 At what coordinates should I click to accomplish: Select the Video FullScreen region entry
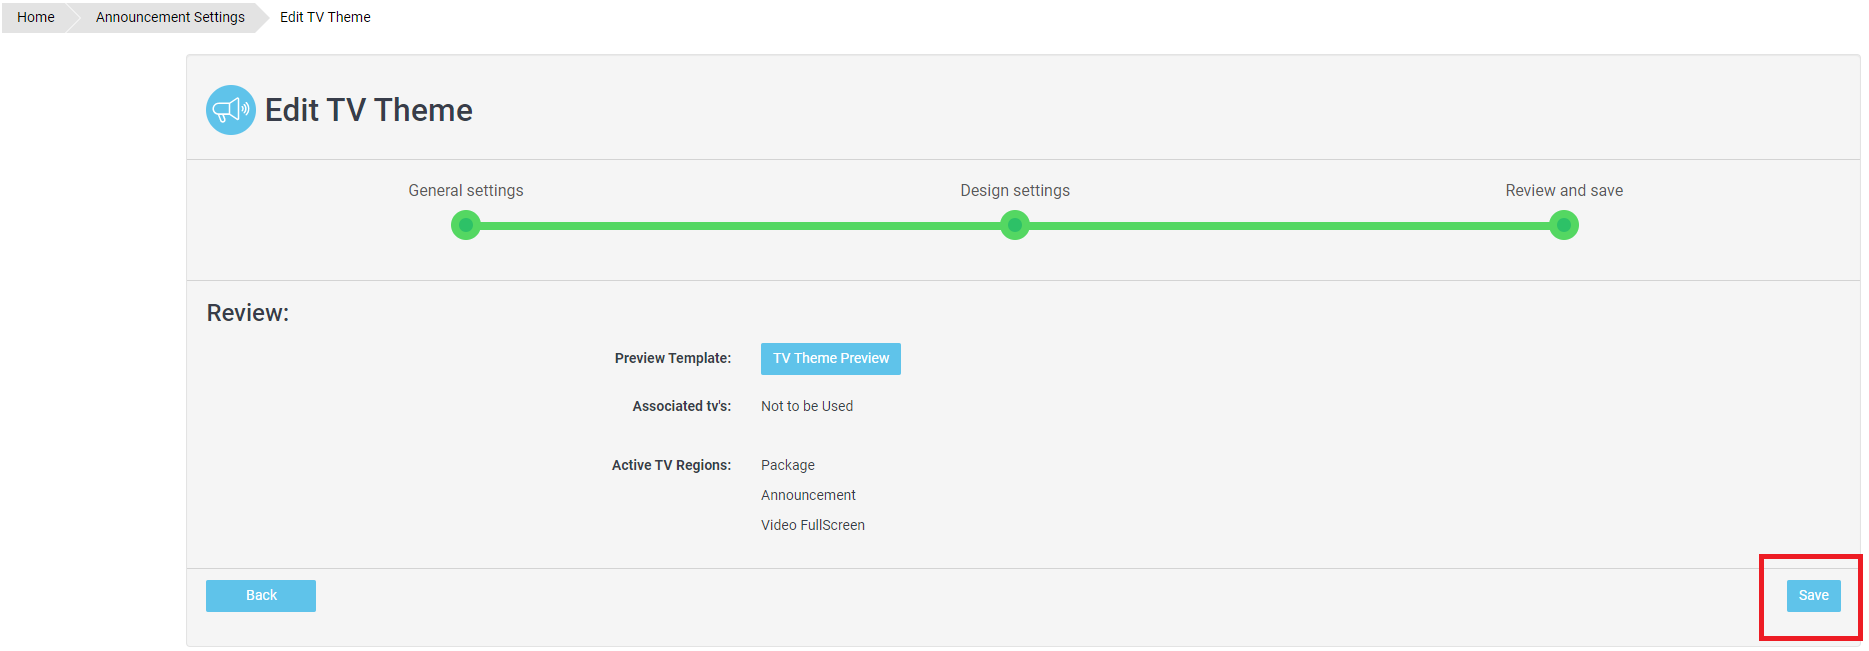[x=813, y=525]
